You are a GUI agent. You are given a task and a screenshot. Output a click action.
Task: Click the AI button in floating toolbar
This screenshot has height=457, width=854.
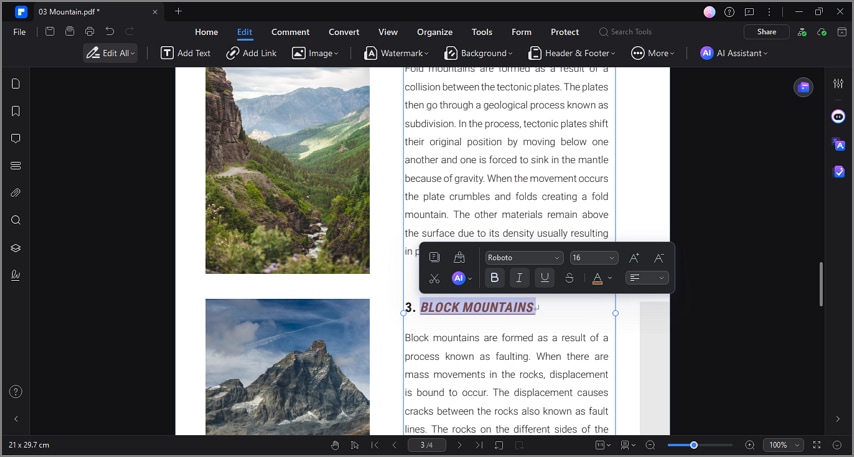pyautogui.click(x=459, y=278)
